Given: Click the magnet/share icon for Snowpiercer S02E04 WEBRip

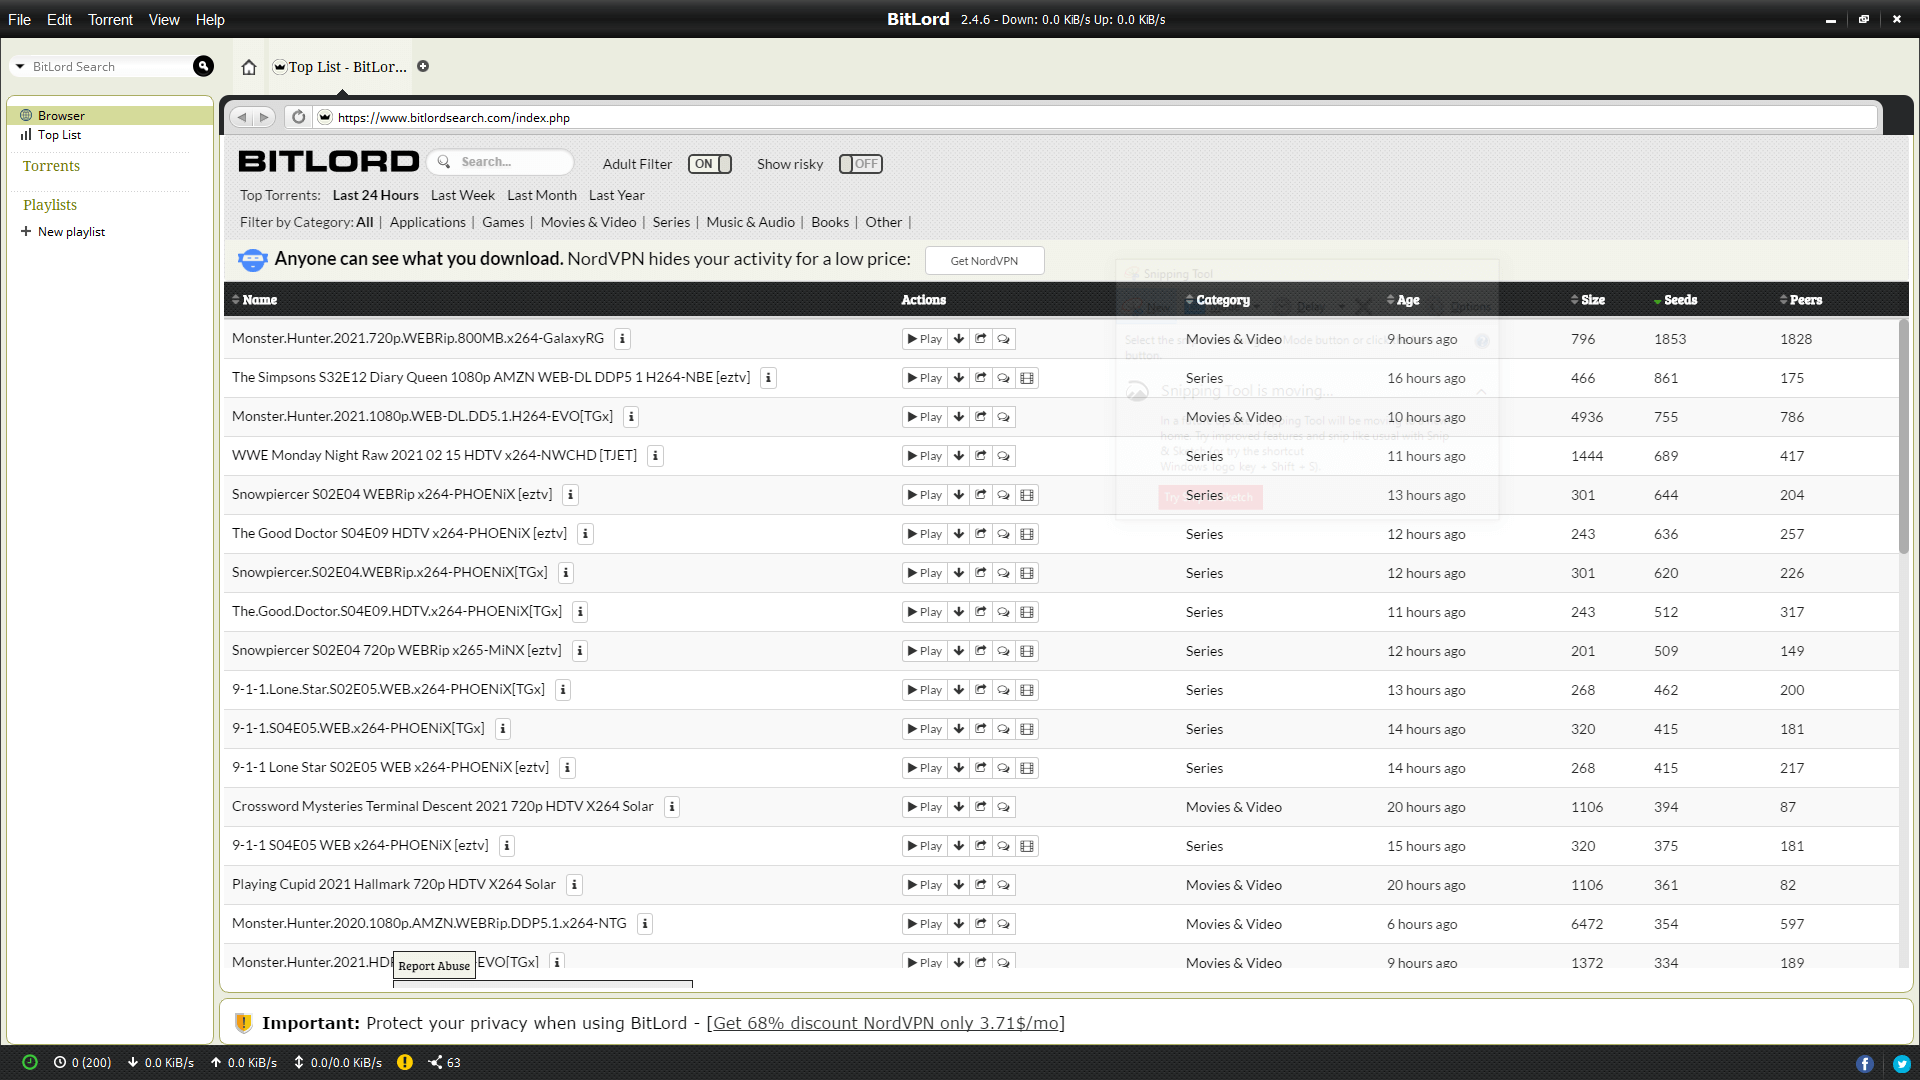Looking at the screenshot, I should coord(981,495).
